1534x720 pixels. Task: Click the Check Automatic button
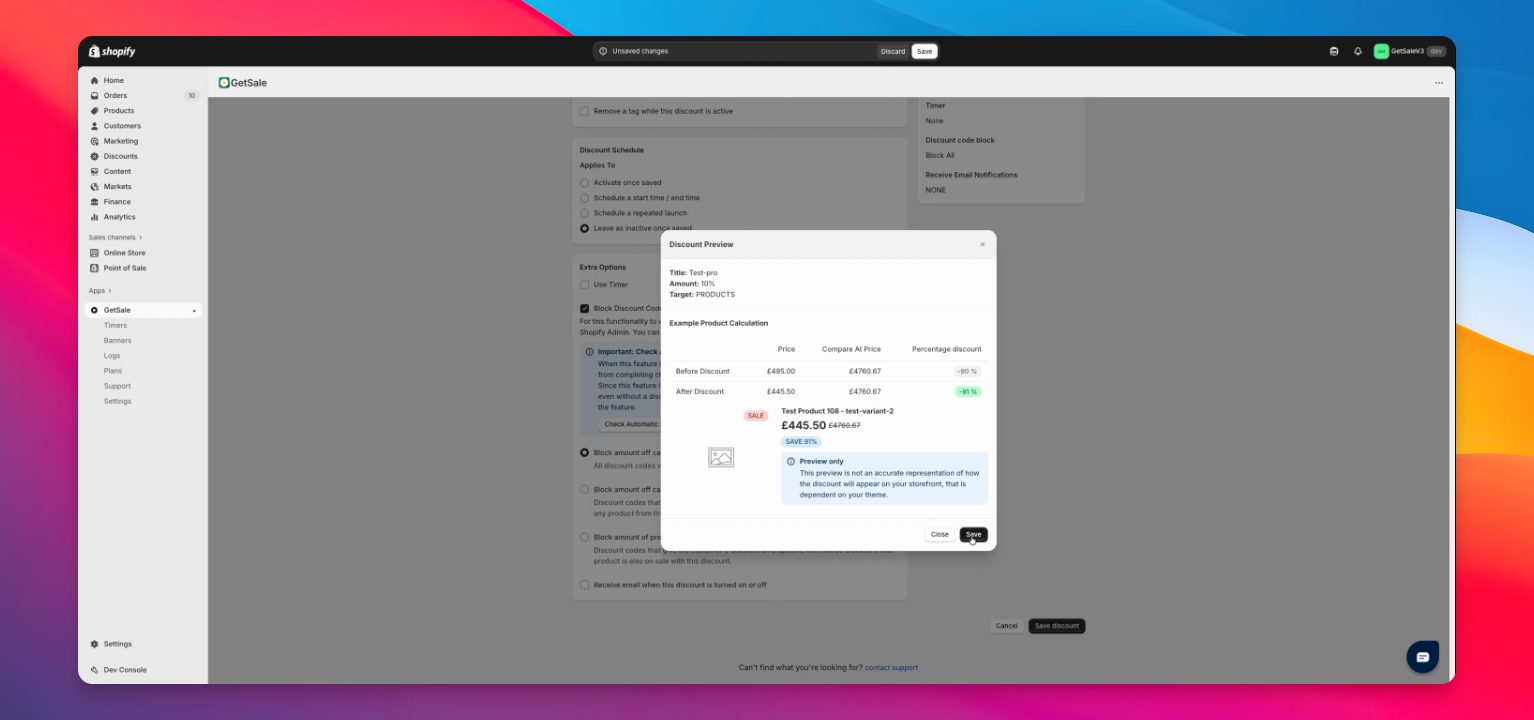[x=630, y=424]
